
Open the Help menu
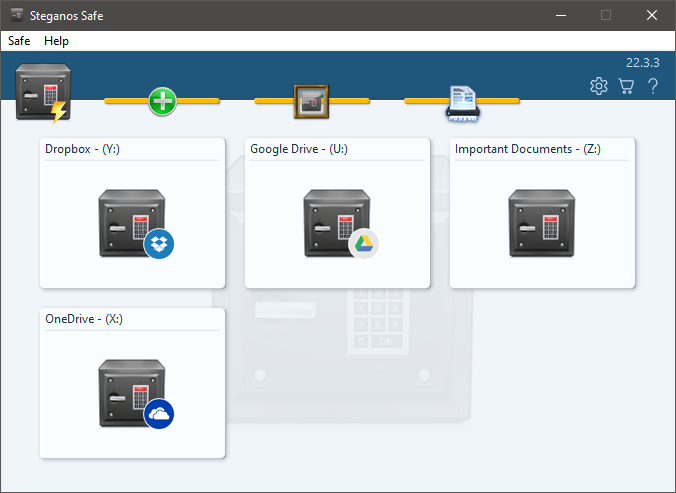click(56, 41)
